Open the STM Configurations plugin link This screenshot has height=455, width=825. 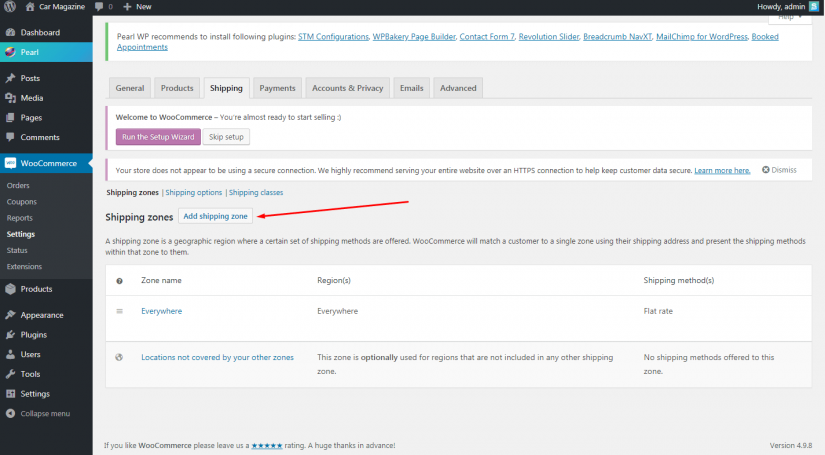coord(333,36)
